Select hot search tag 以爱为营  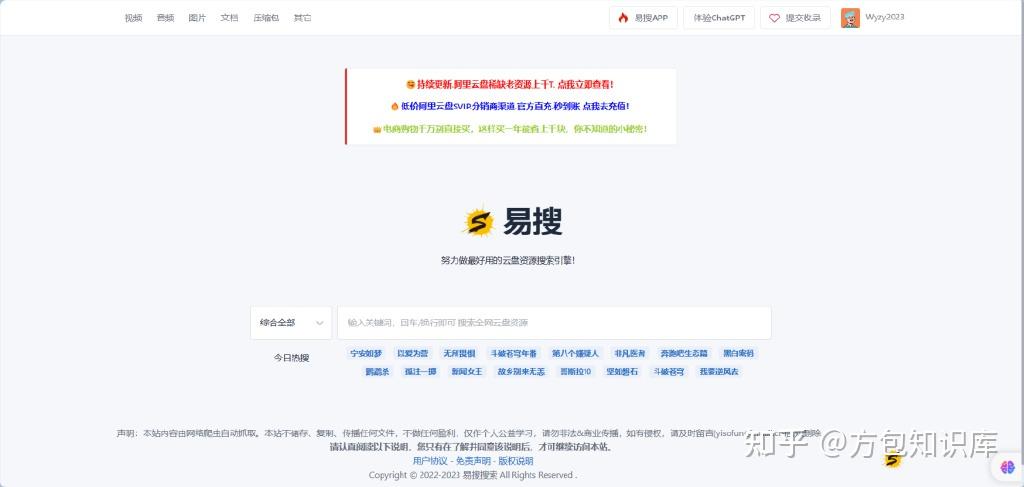tap(413, 353)
